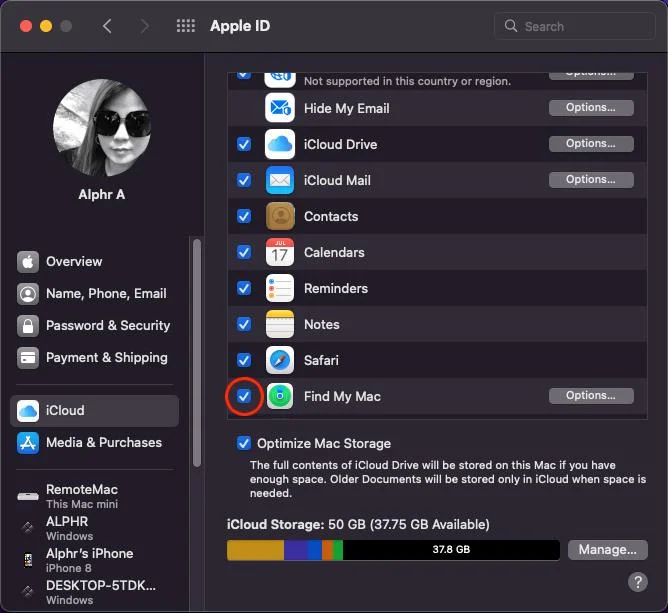The height and width of the screenshot is (613, 668).
Task: Click the Find My Mac radar icon
Action: [x=279, y=396]
